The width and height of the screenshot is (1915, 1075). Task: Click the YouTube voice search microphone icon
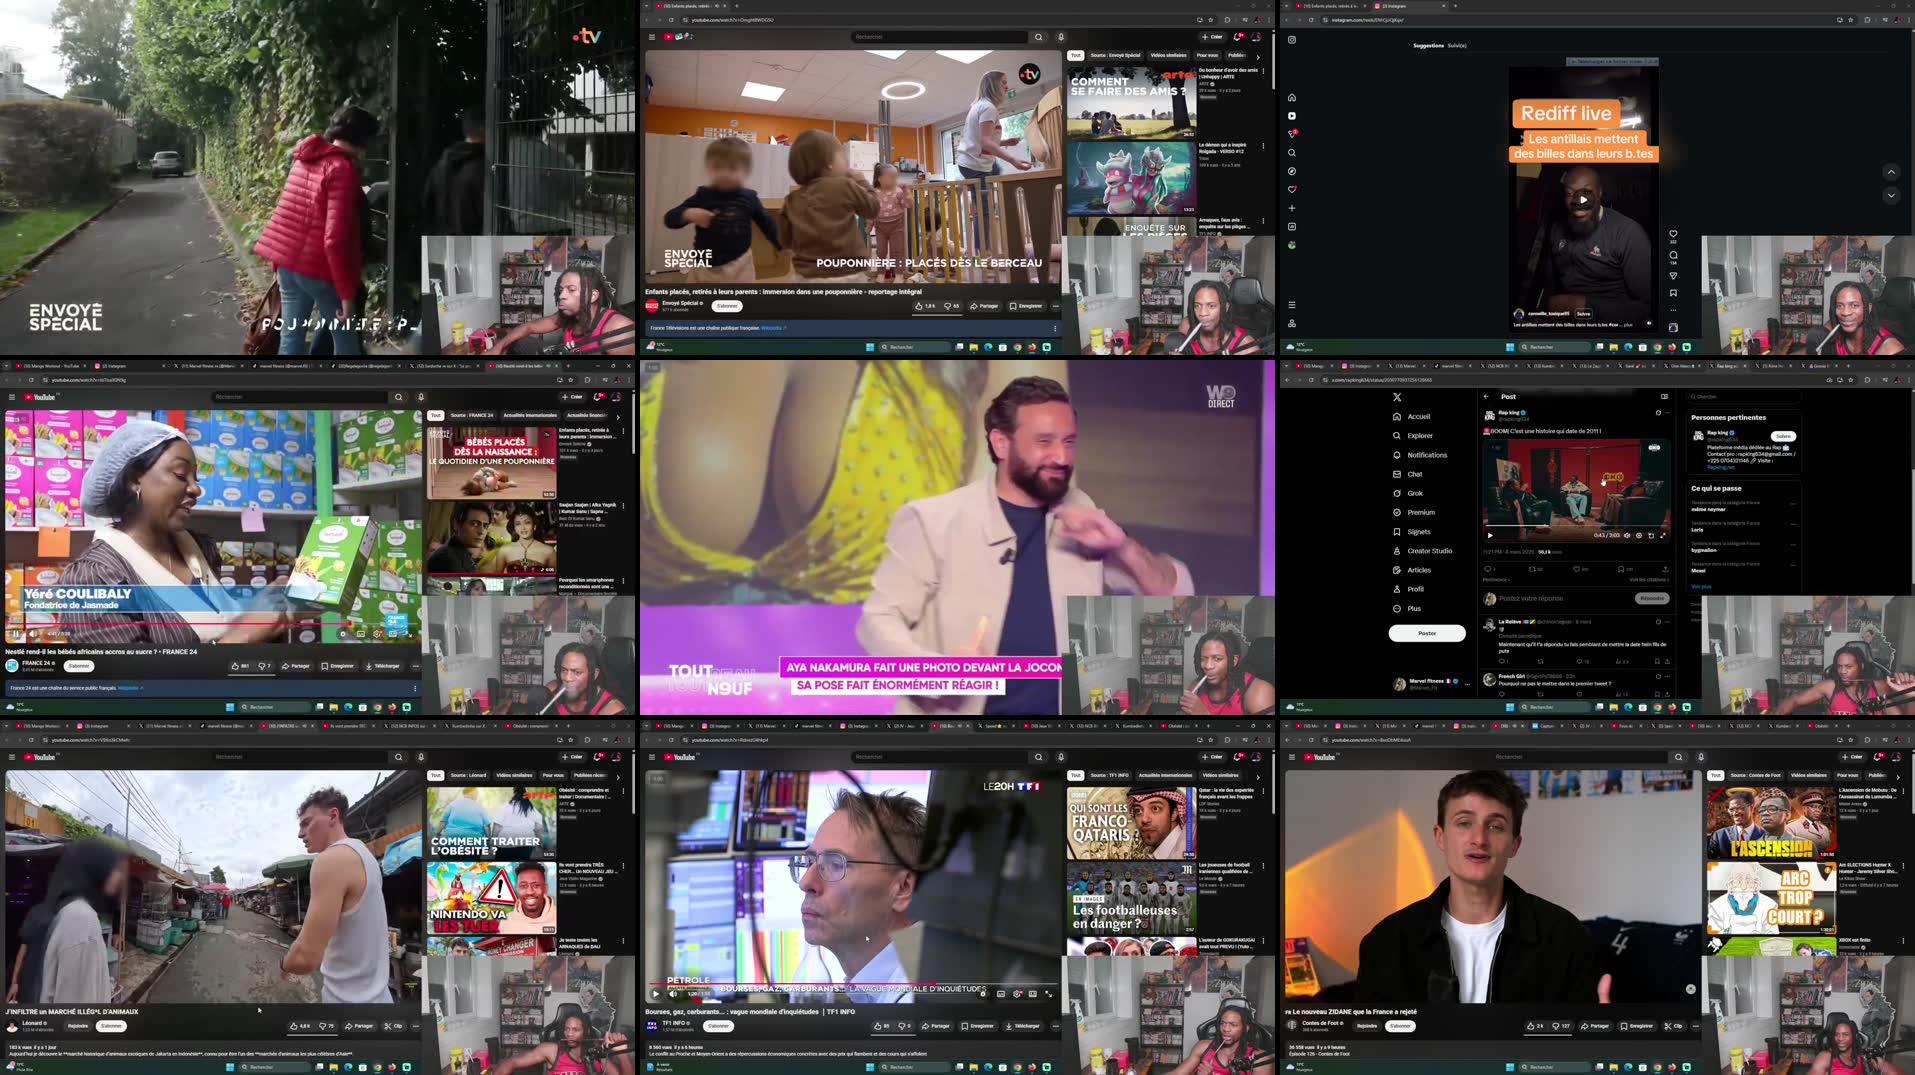click(x=1060, y=37)
